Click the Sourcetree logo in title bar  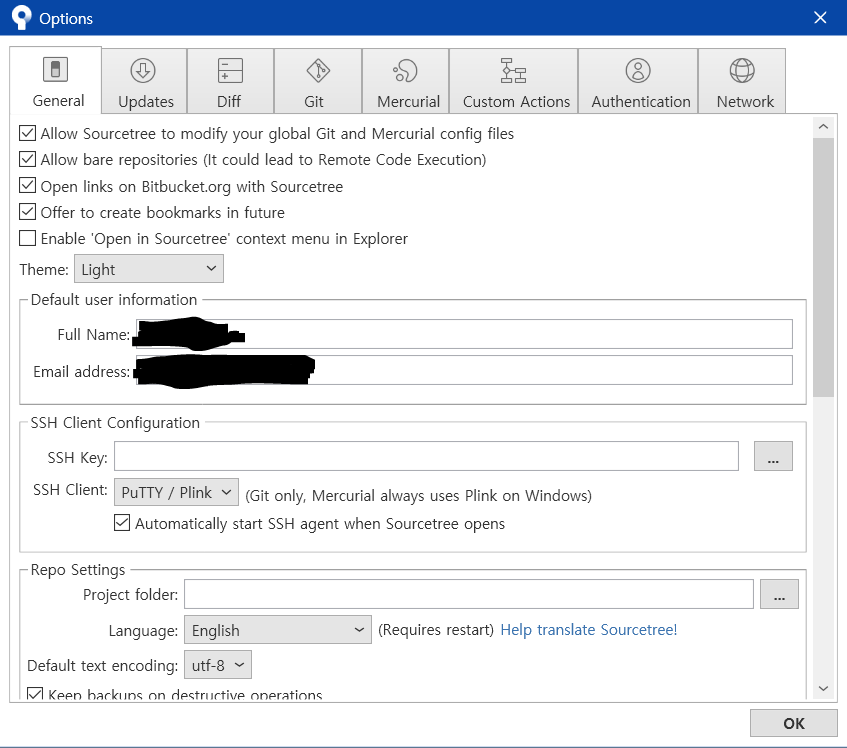click(x=22, y=17)
